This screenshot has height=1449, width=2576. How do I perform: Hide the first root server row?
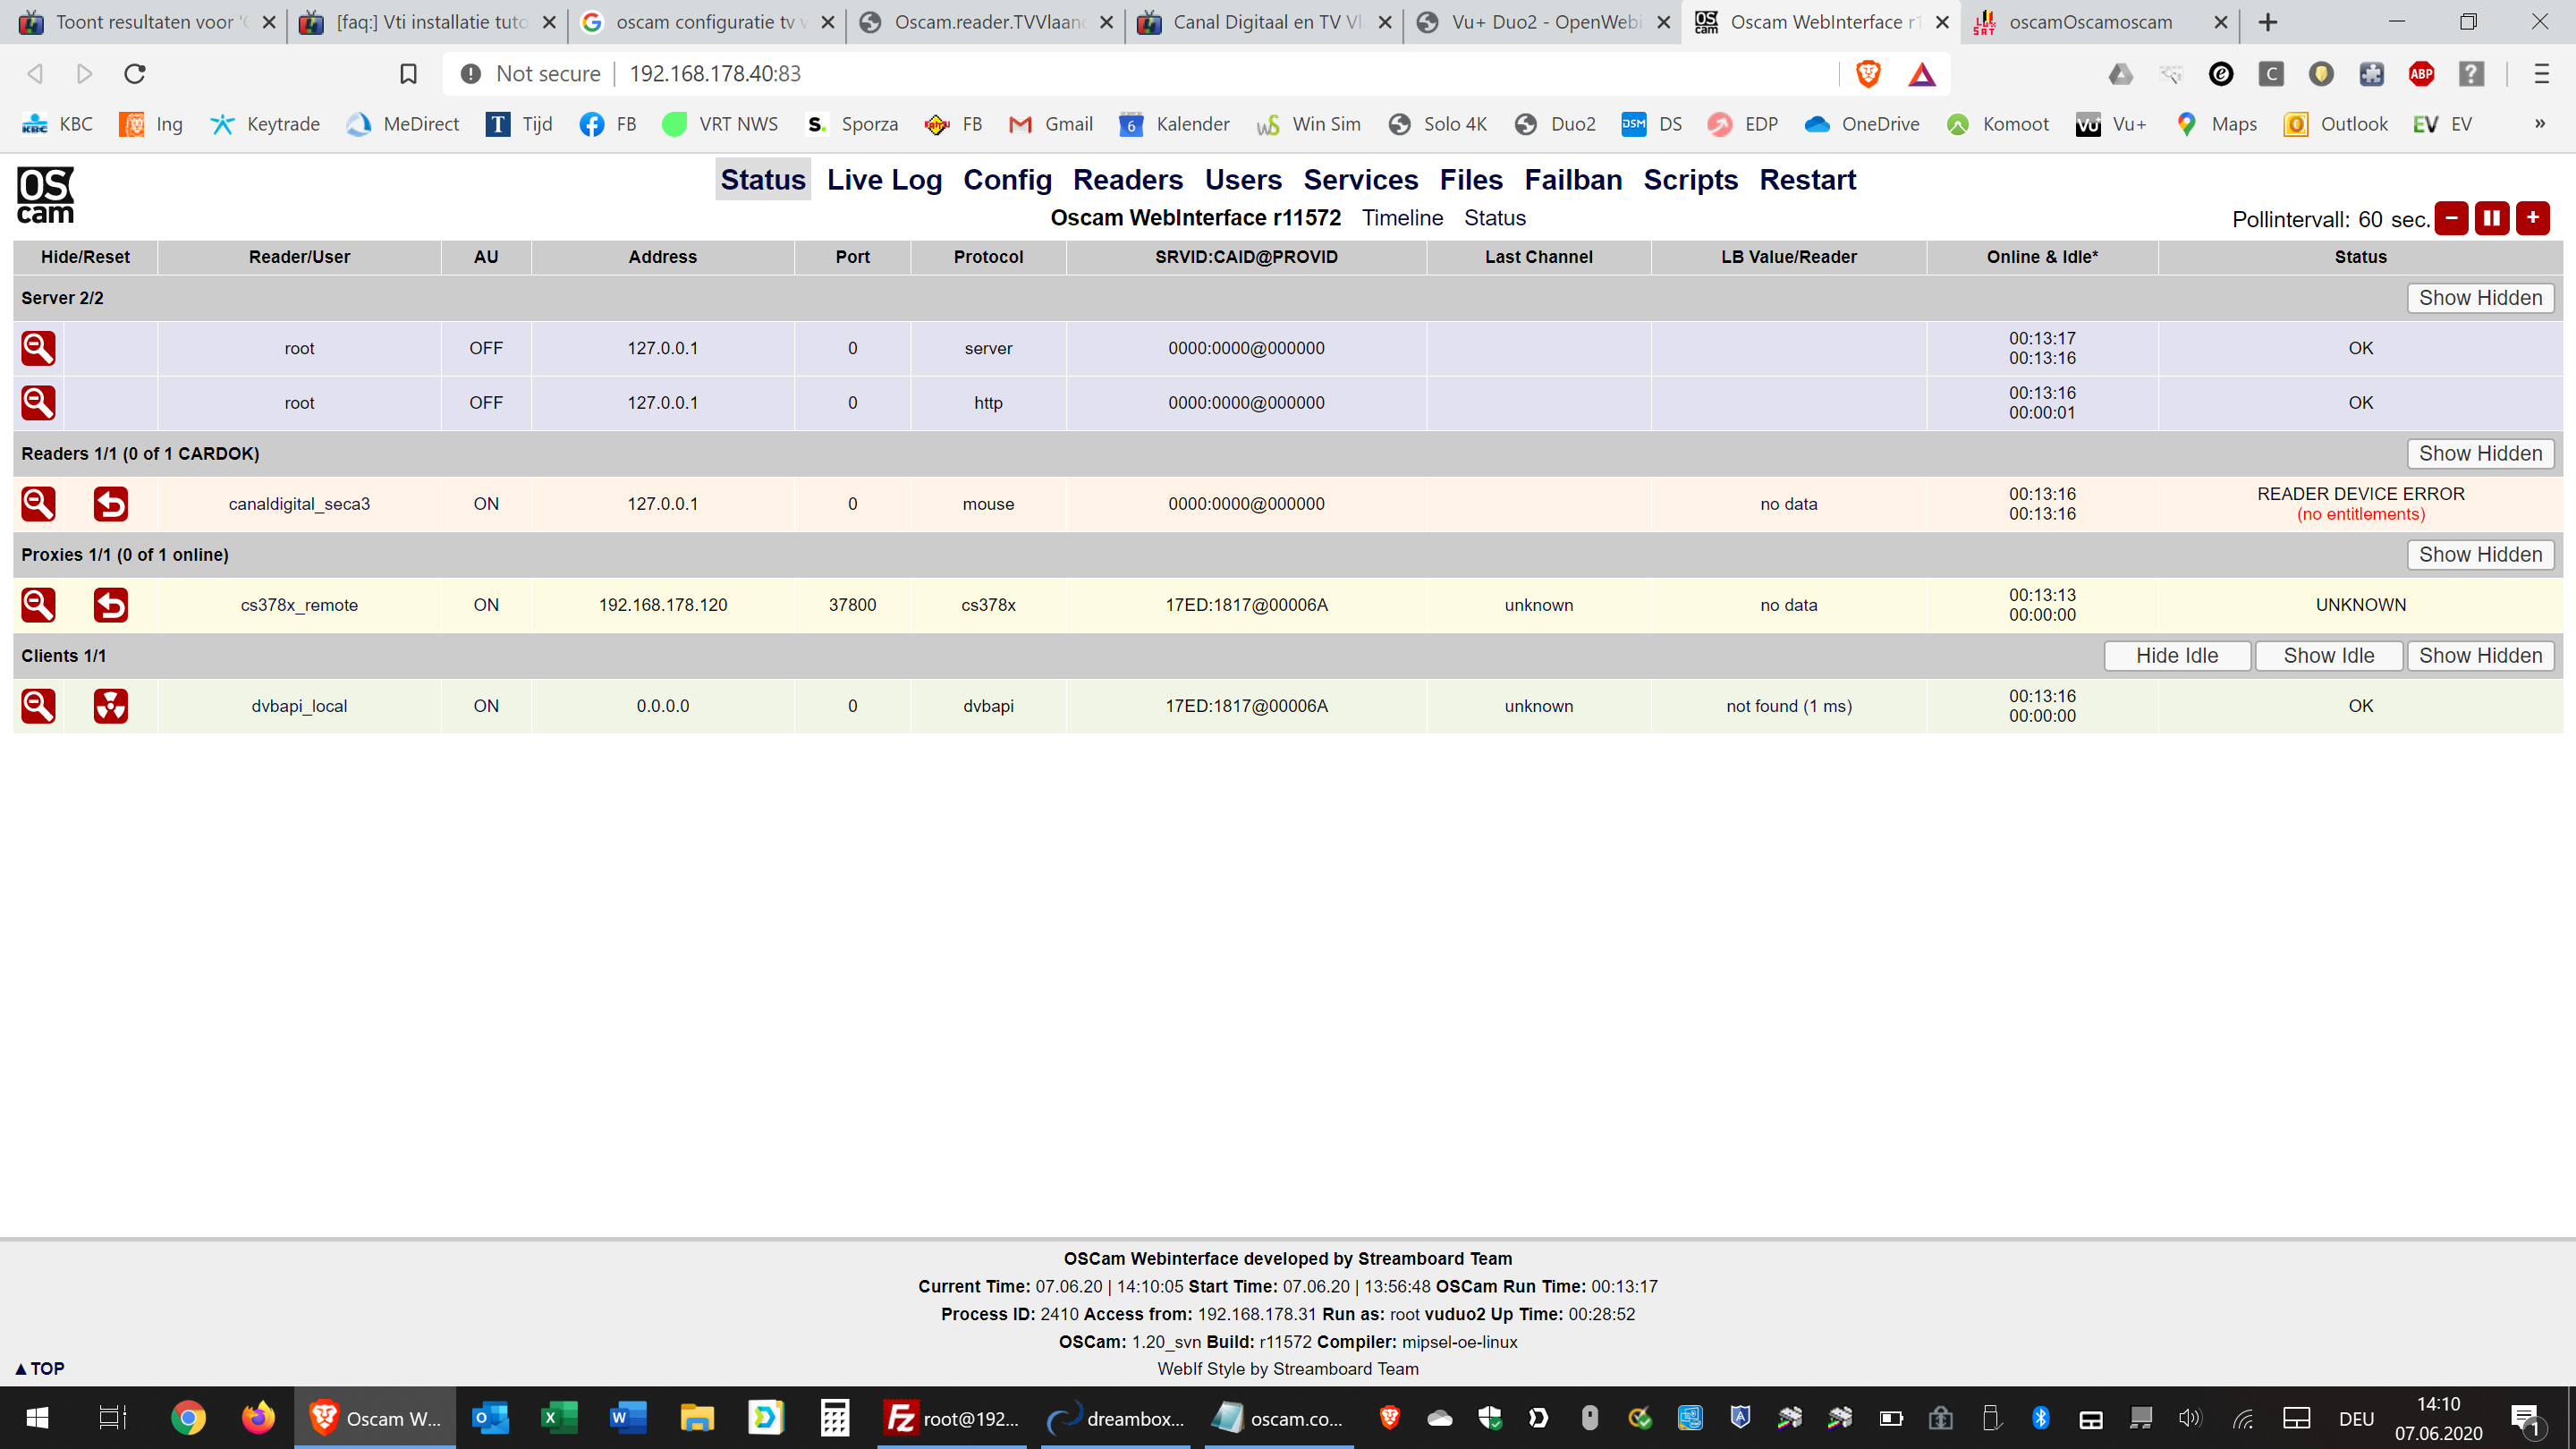tap(38, 348)
